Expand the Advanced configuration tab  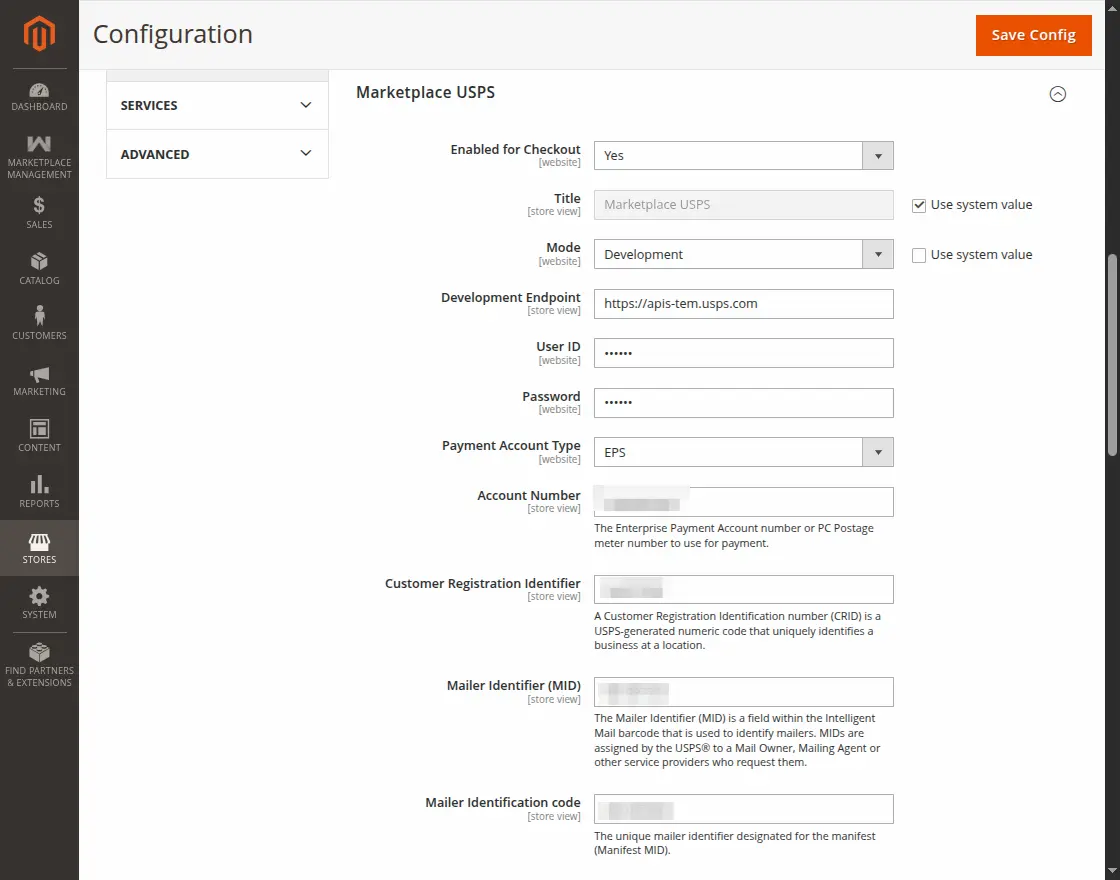[x=217, y=154]
